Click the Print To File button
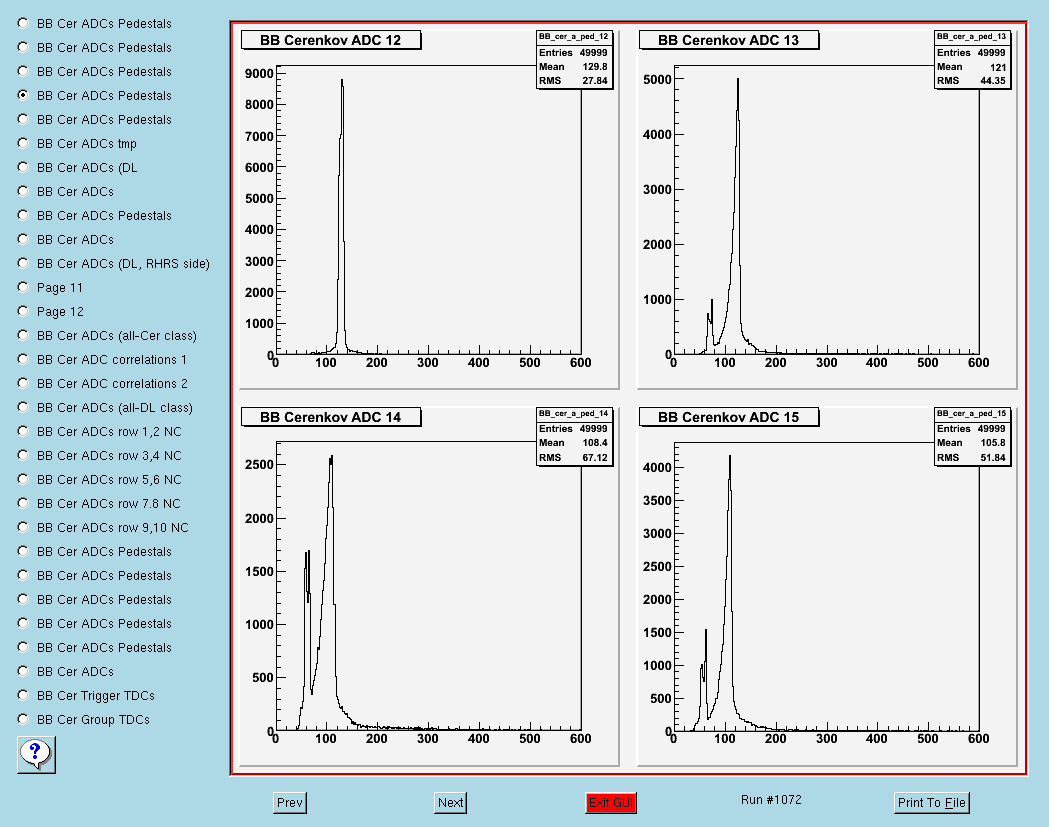 point(931,802)
